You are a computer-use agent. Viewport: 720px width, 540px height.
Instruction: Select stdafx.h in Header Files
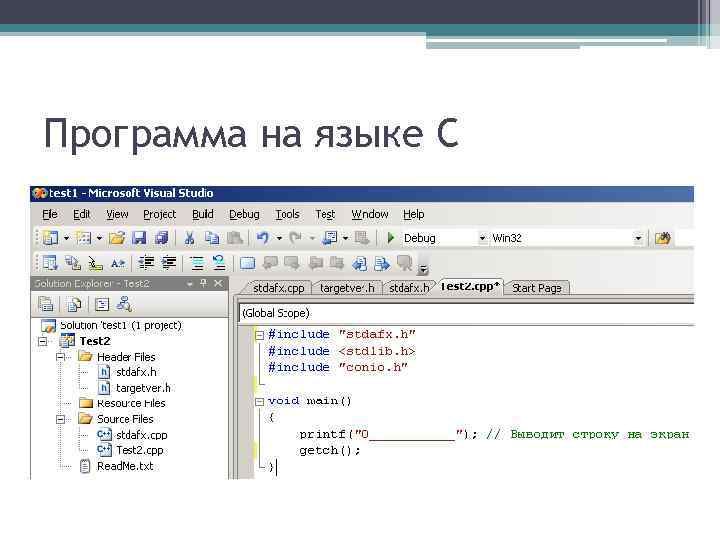point(136,372)
